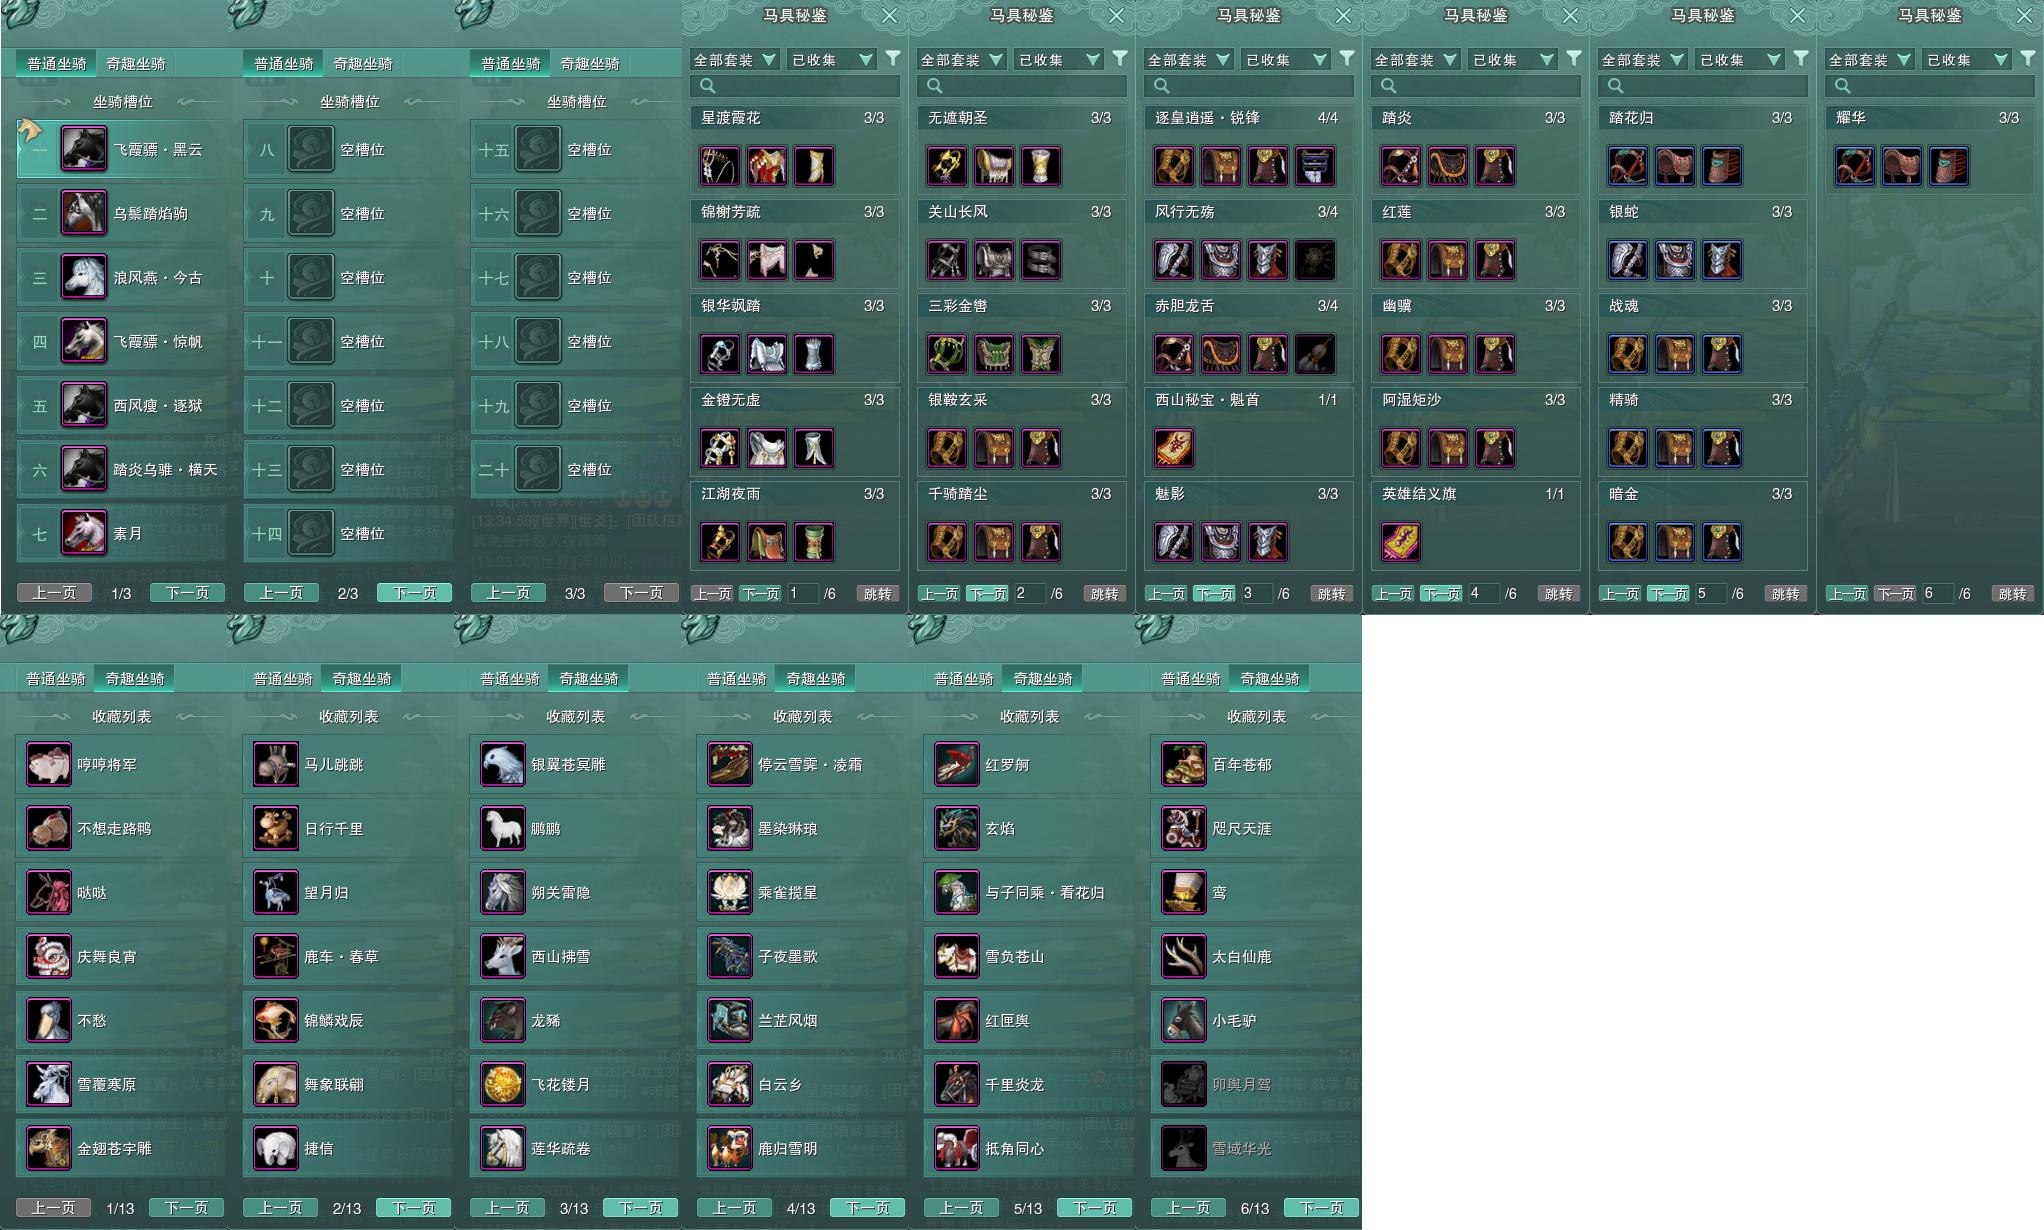Click the 庆舞良宵 lion dance icon
The height and width of the screenshot is (1230, 2044).
tap(48, 956)
